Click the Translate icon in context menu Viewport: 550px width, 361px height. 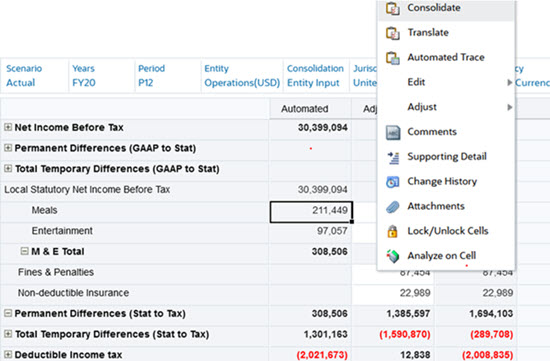[x=393, y=33]
